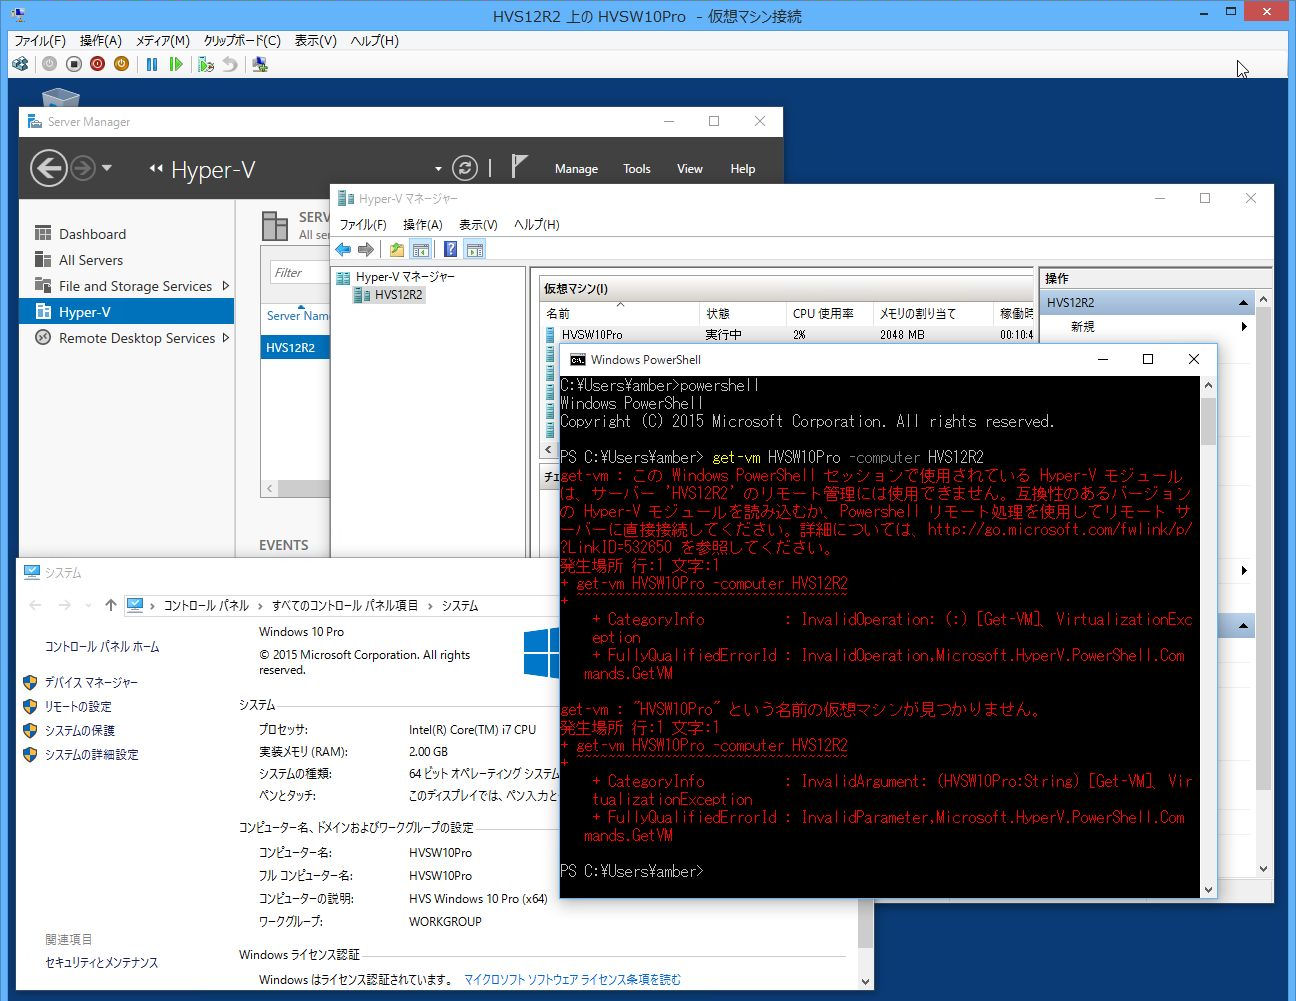Toggle show/hide console tree icon
The height and width of the screenshot is (1001, 1296).
click(x=421, y=249)
